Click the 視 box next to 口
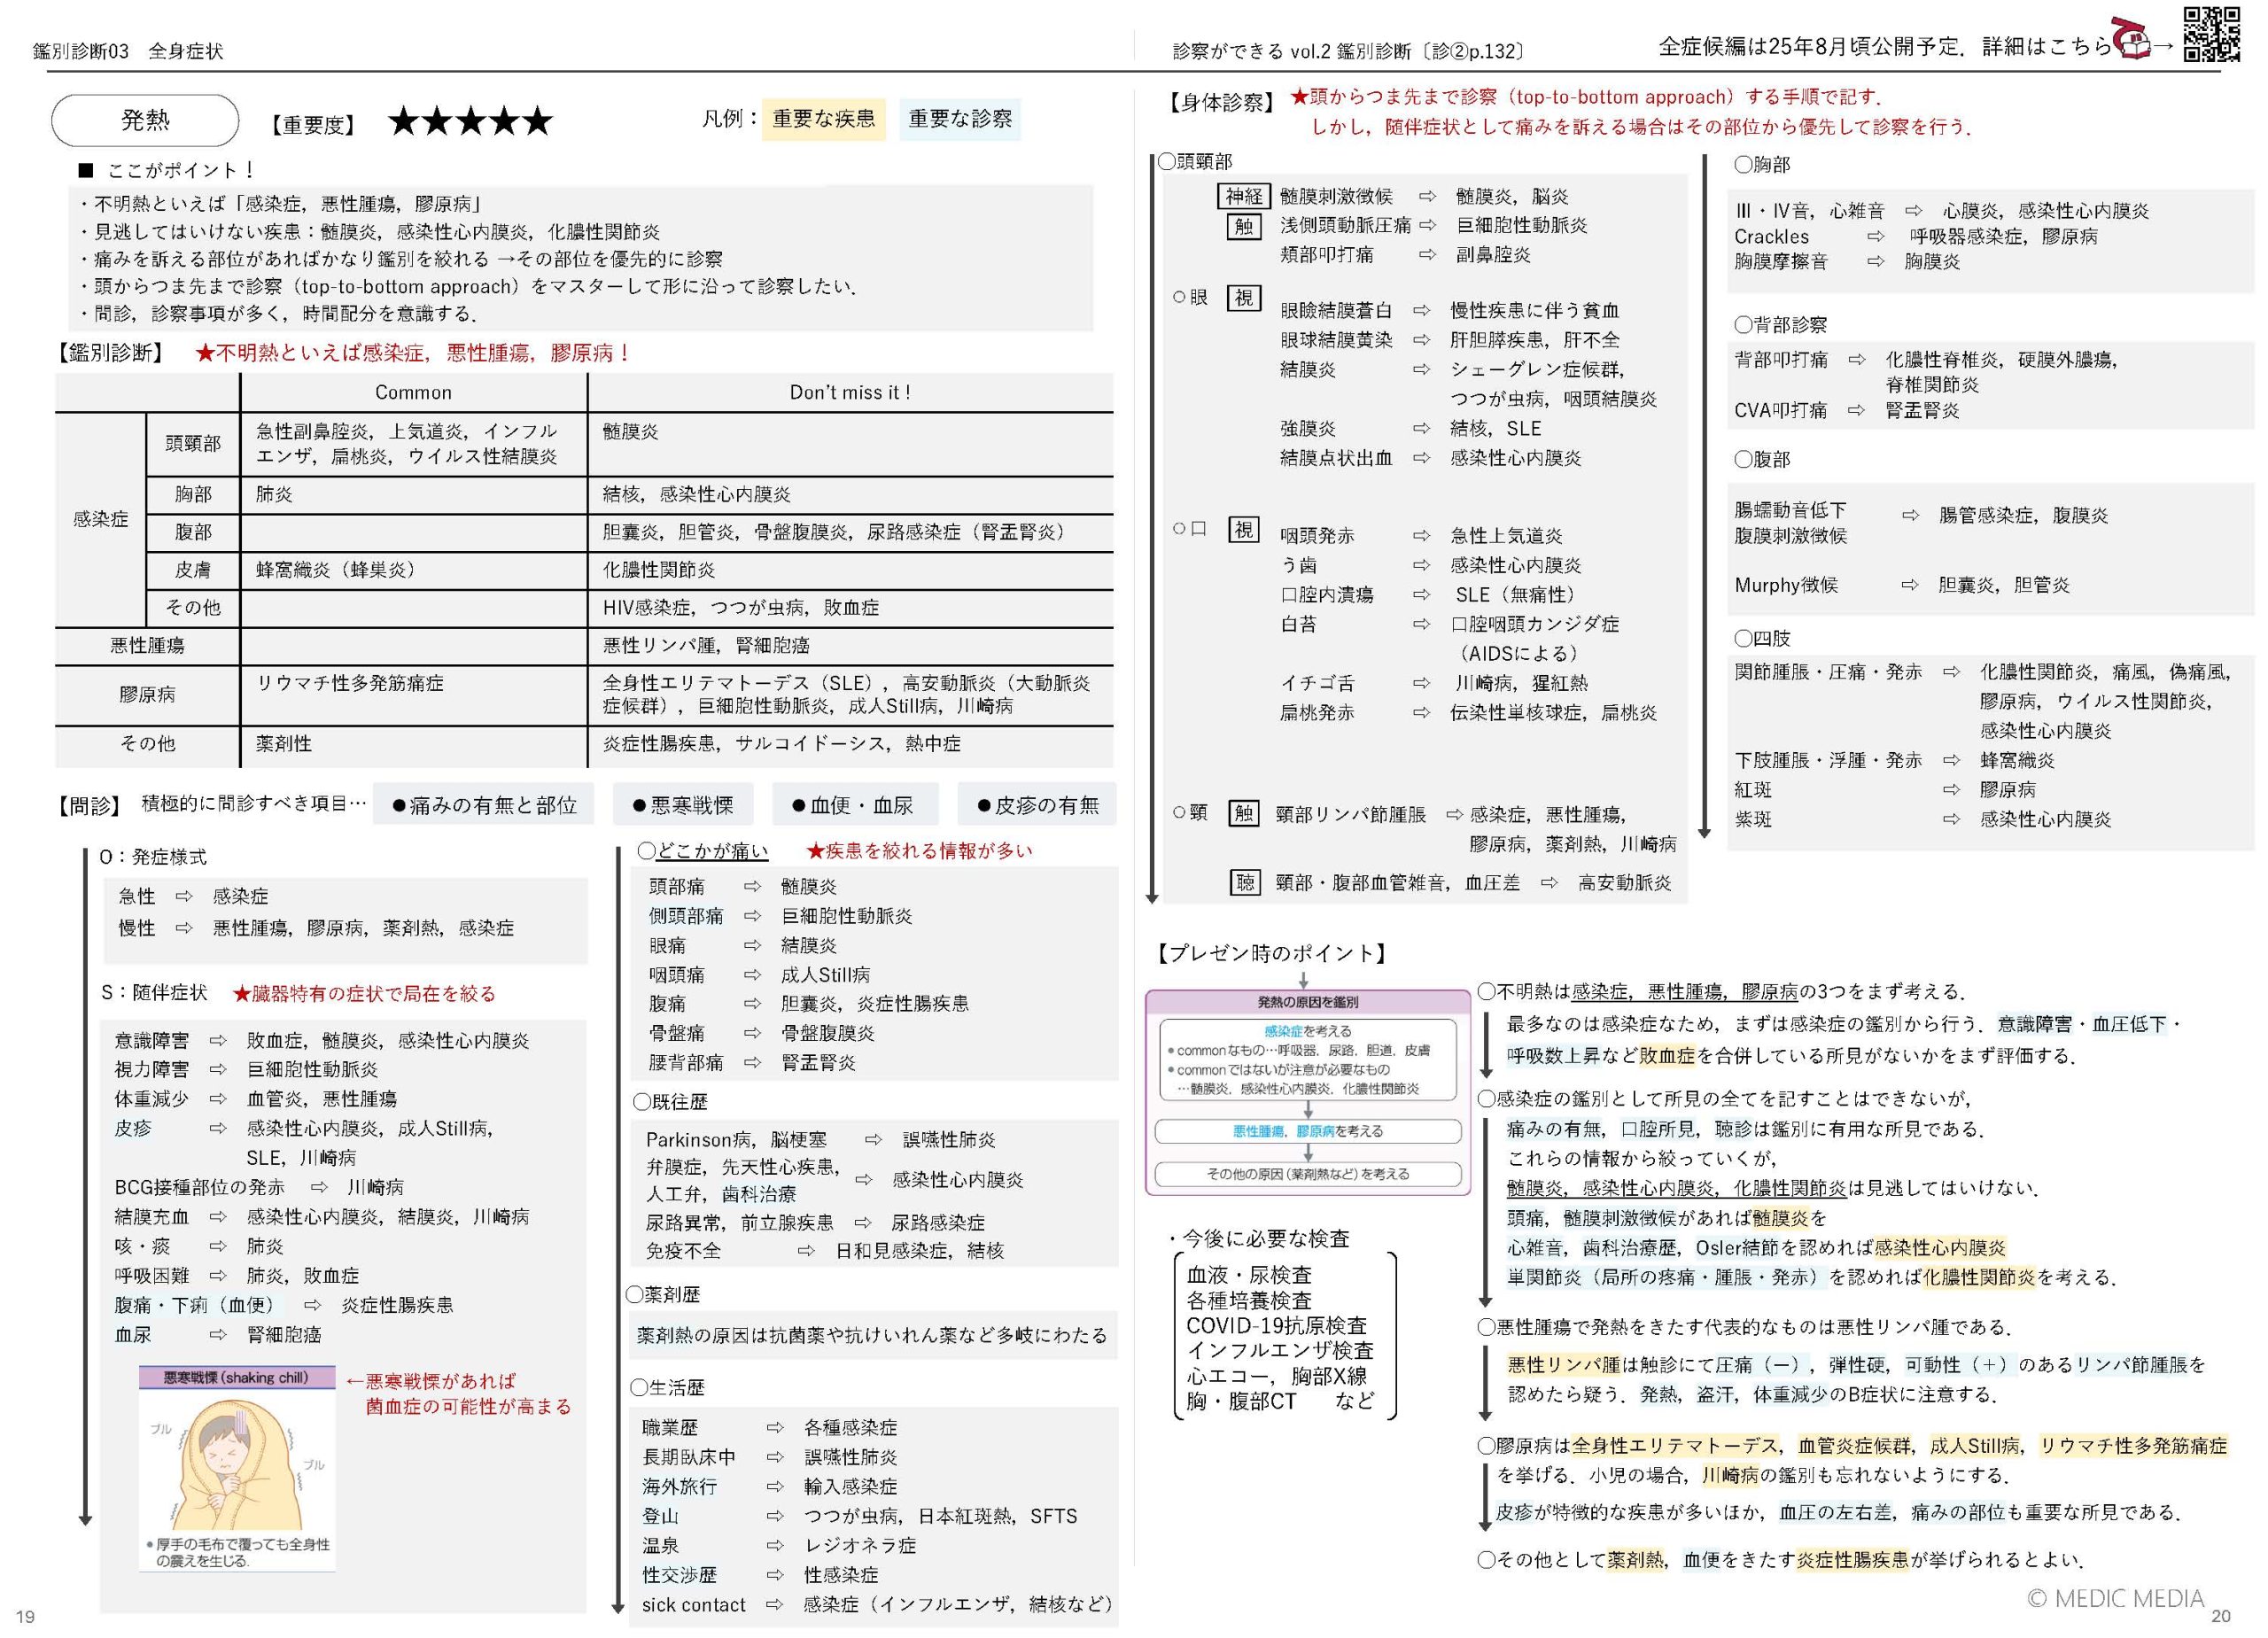The image size is (2268, 1638). (x=1243, y=529)
